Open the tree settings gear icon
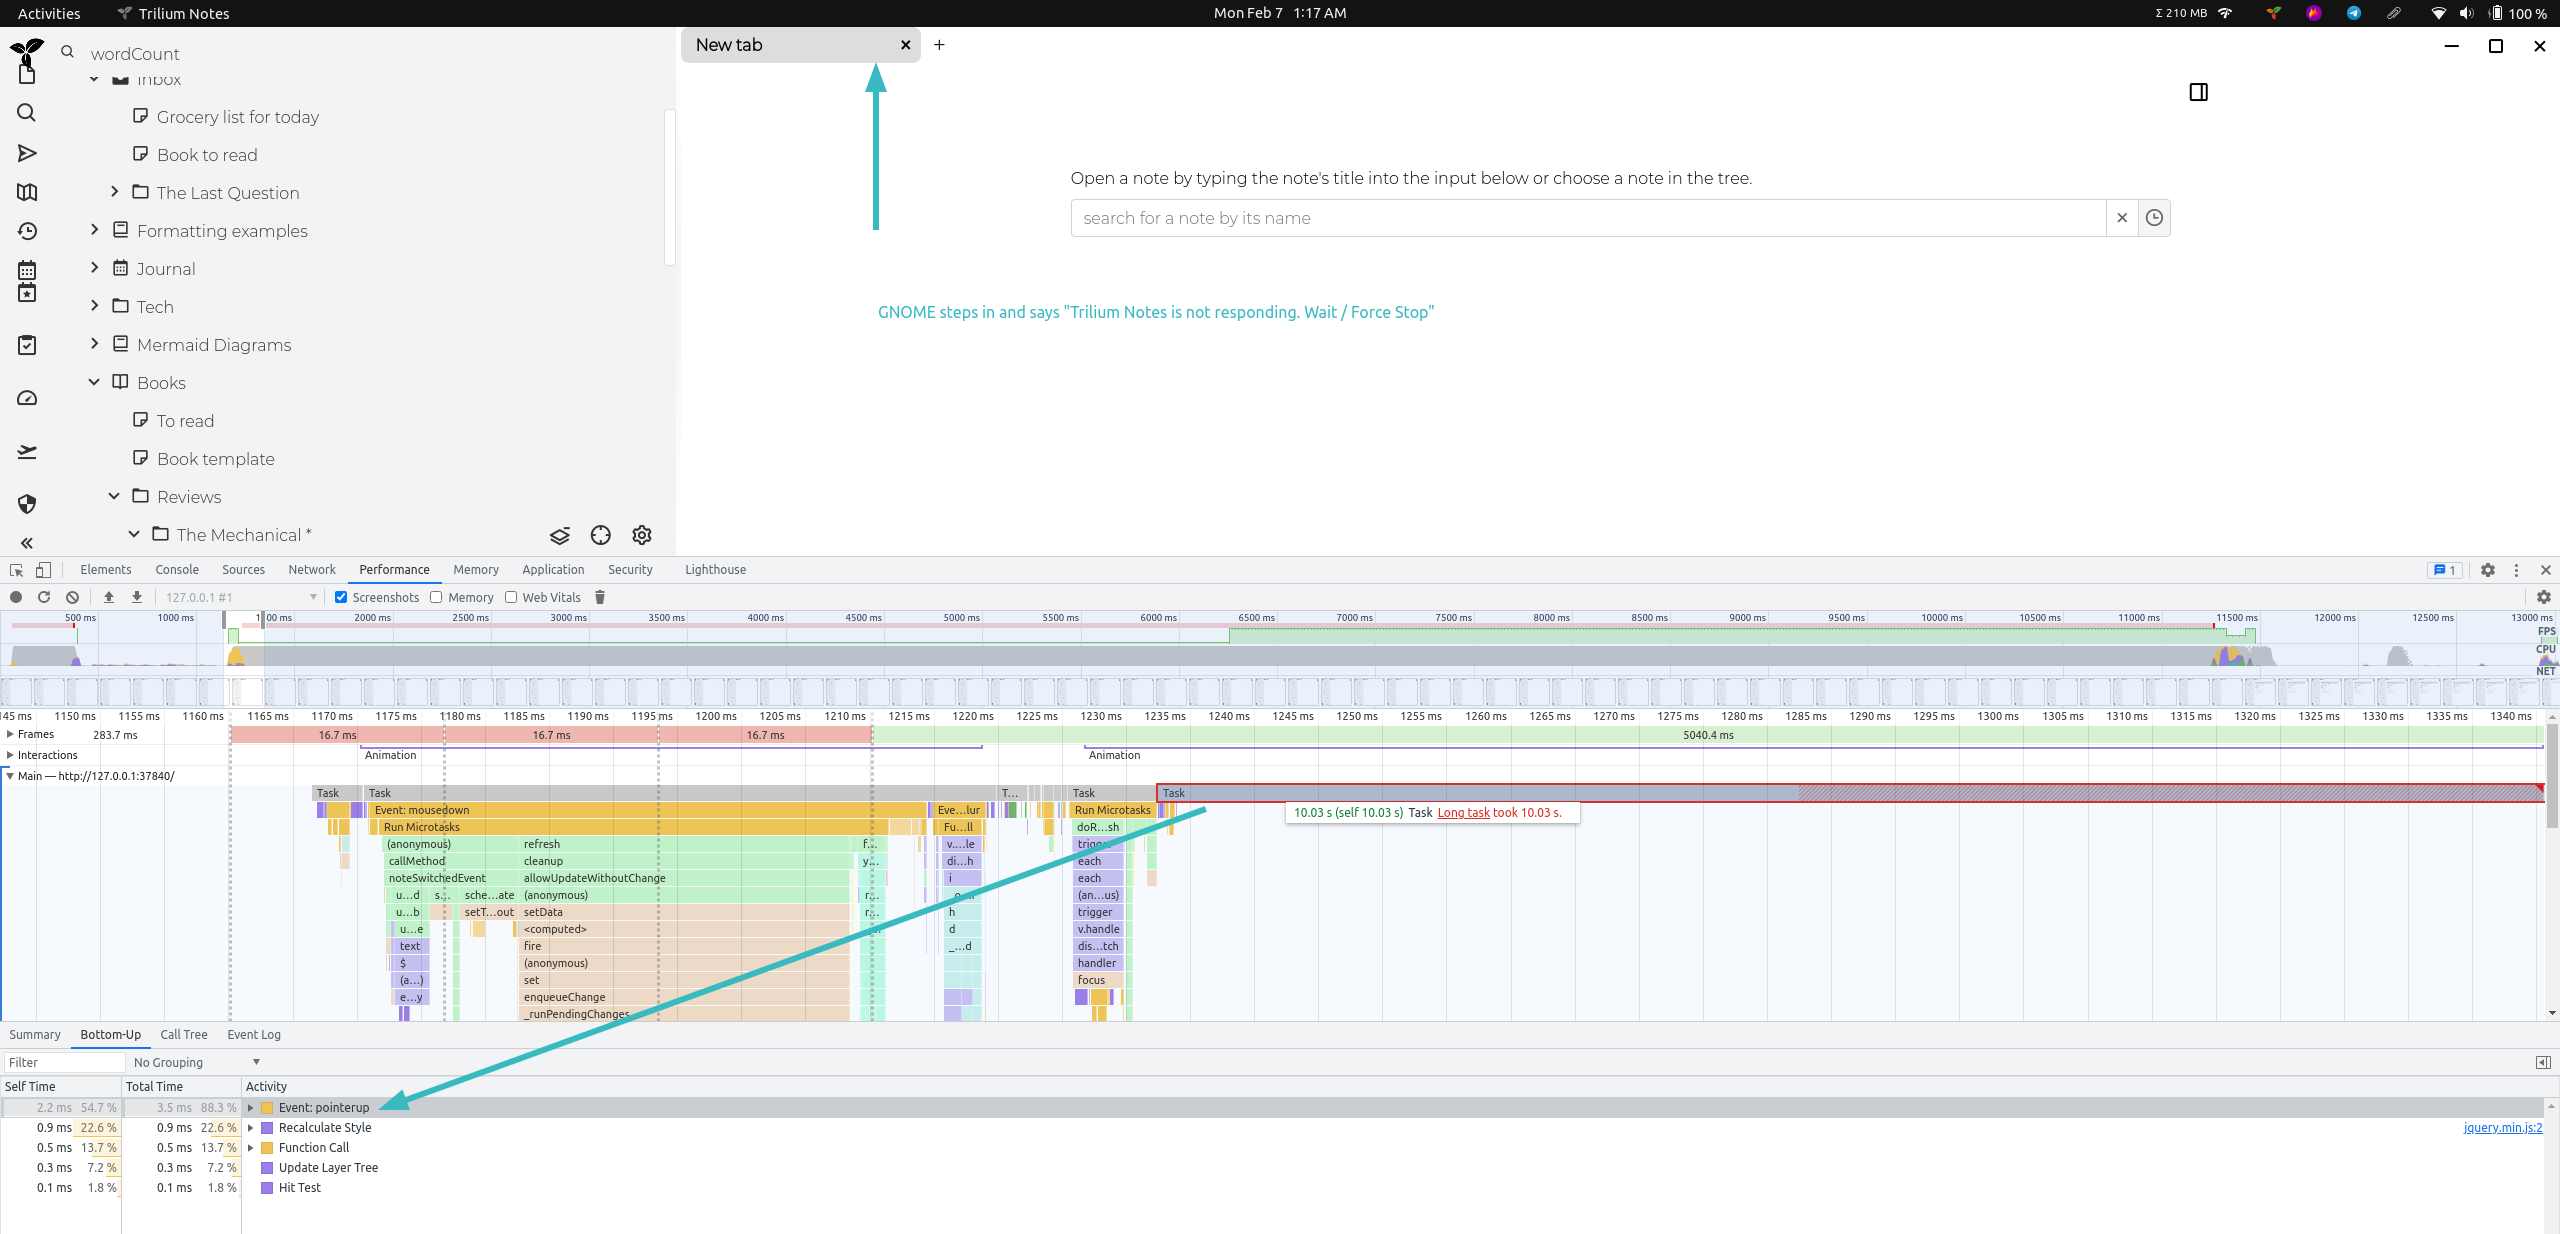Viewport: 2560px width, 1234px height. (642, 535)
